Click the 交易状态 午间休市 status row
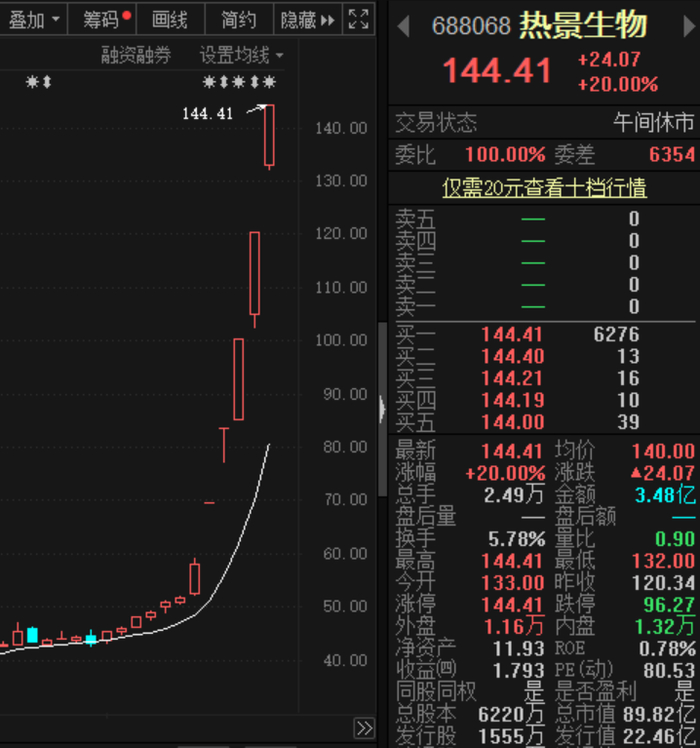The height and width of the screenshot is (748, 700). [x=544, y=123]
